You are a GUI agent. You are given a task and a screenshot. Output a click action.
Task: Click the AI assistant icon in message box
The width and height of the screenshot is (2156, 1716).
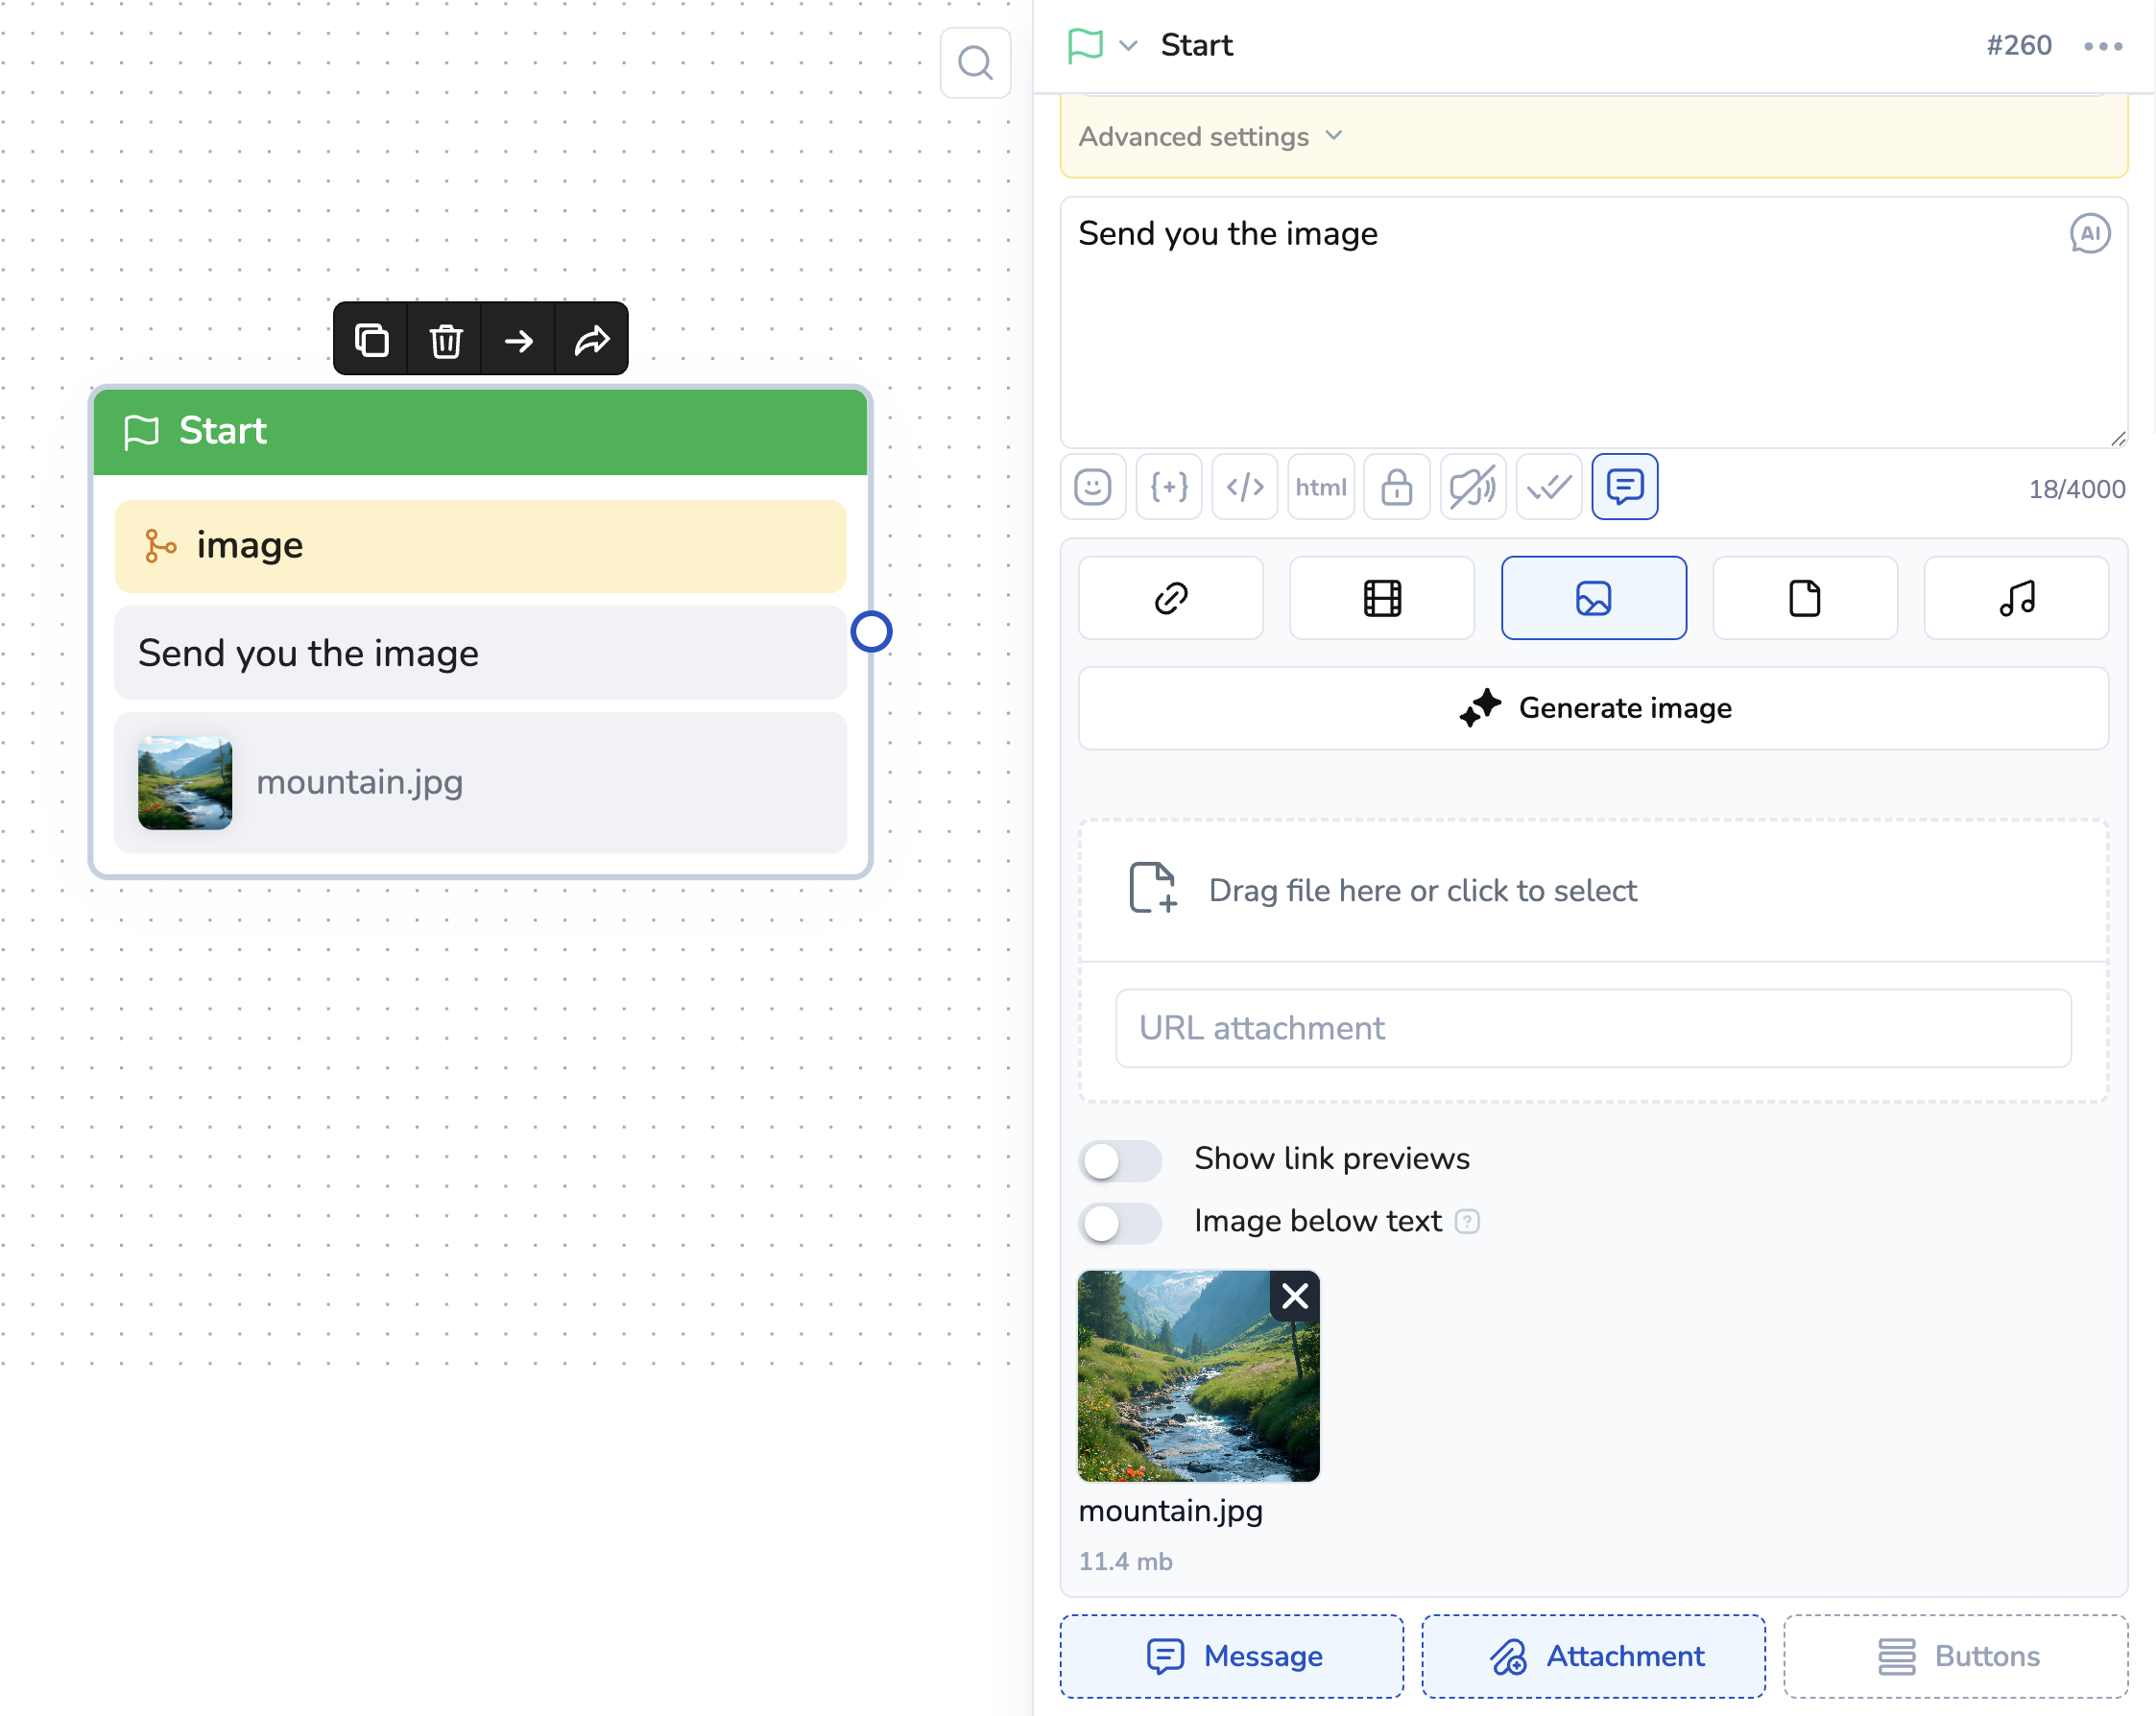tap(2090, 233)
